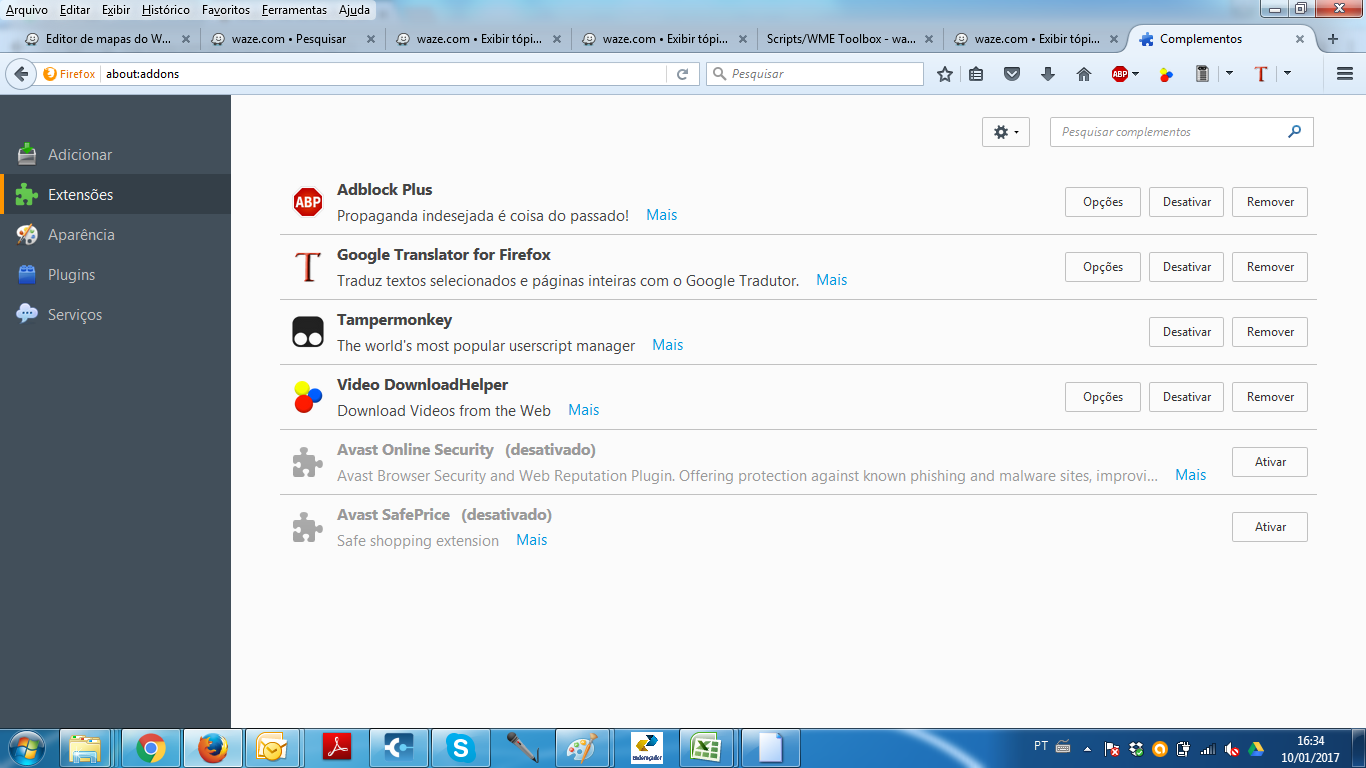Click the Google Drive tray icon
Screen dimensions: 1366x768
1256,748
